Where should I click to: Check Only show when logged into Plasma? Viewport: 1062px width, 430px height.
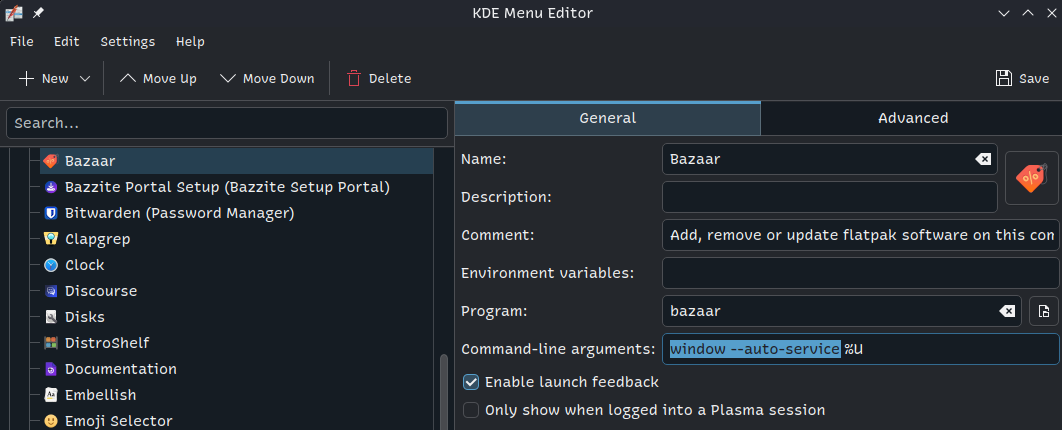[x=471, y=410]
